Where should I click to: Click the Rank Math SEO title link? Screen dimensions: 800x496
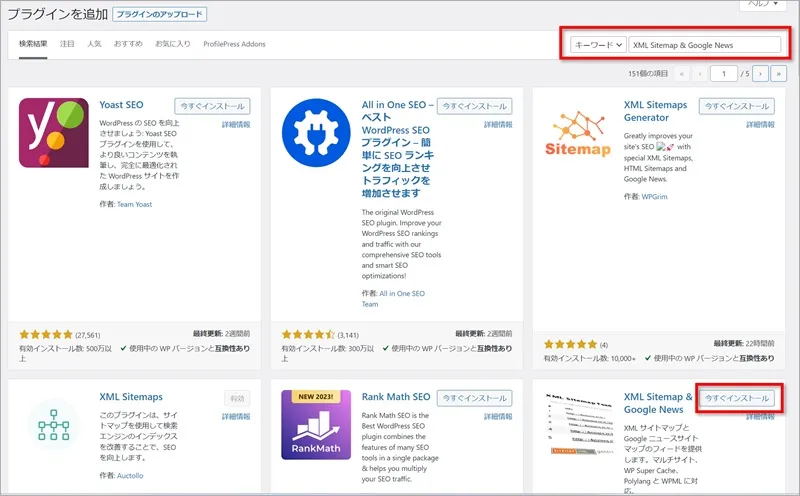[396, 396]
